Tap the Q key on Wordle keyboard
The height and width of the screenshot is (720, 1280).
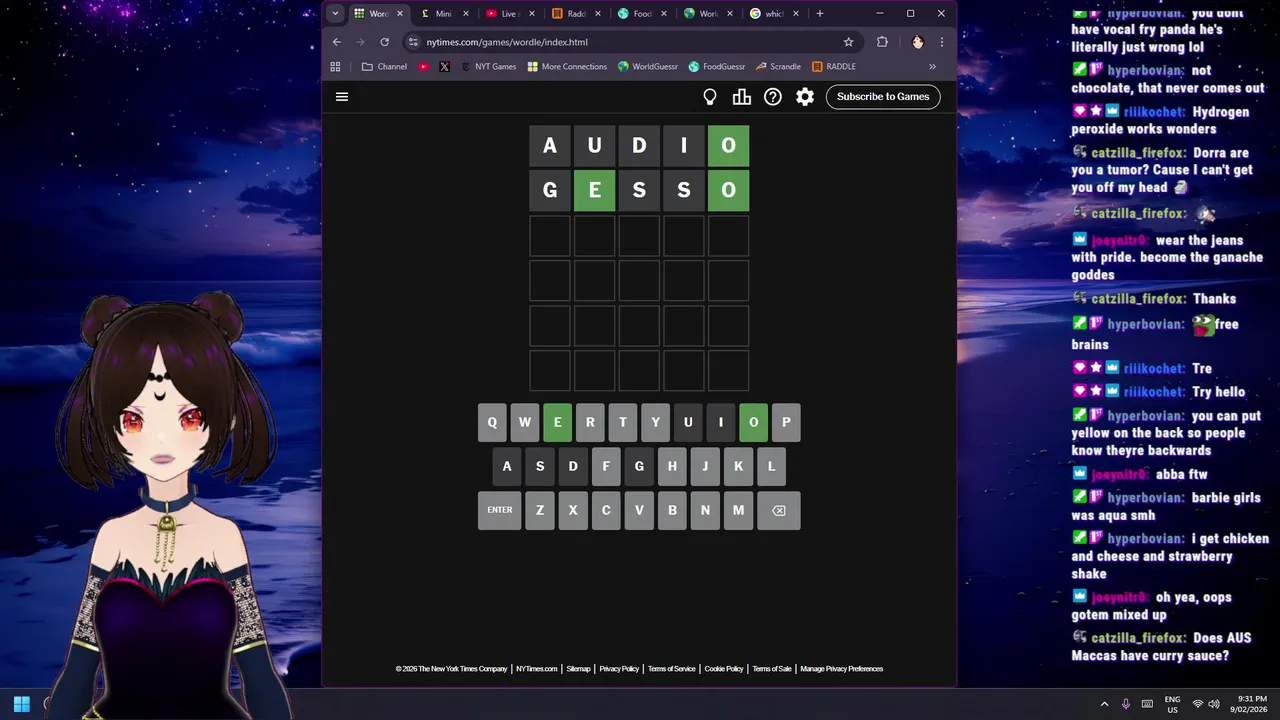point(492,422)
